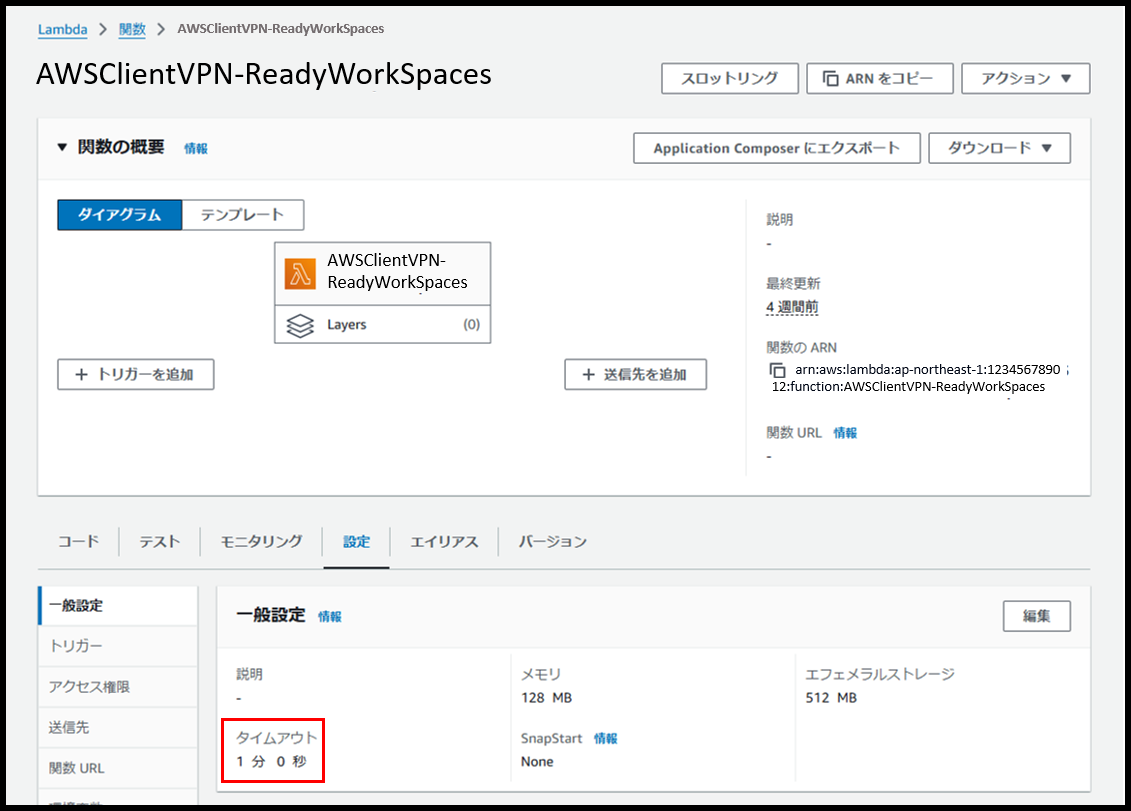Go to 関数 via the breadcrumb link
The height and width of the screenshot is (811, 1131).
132,29
